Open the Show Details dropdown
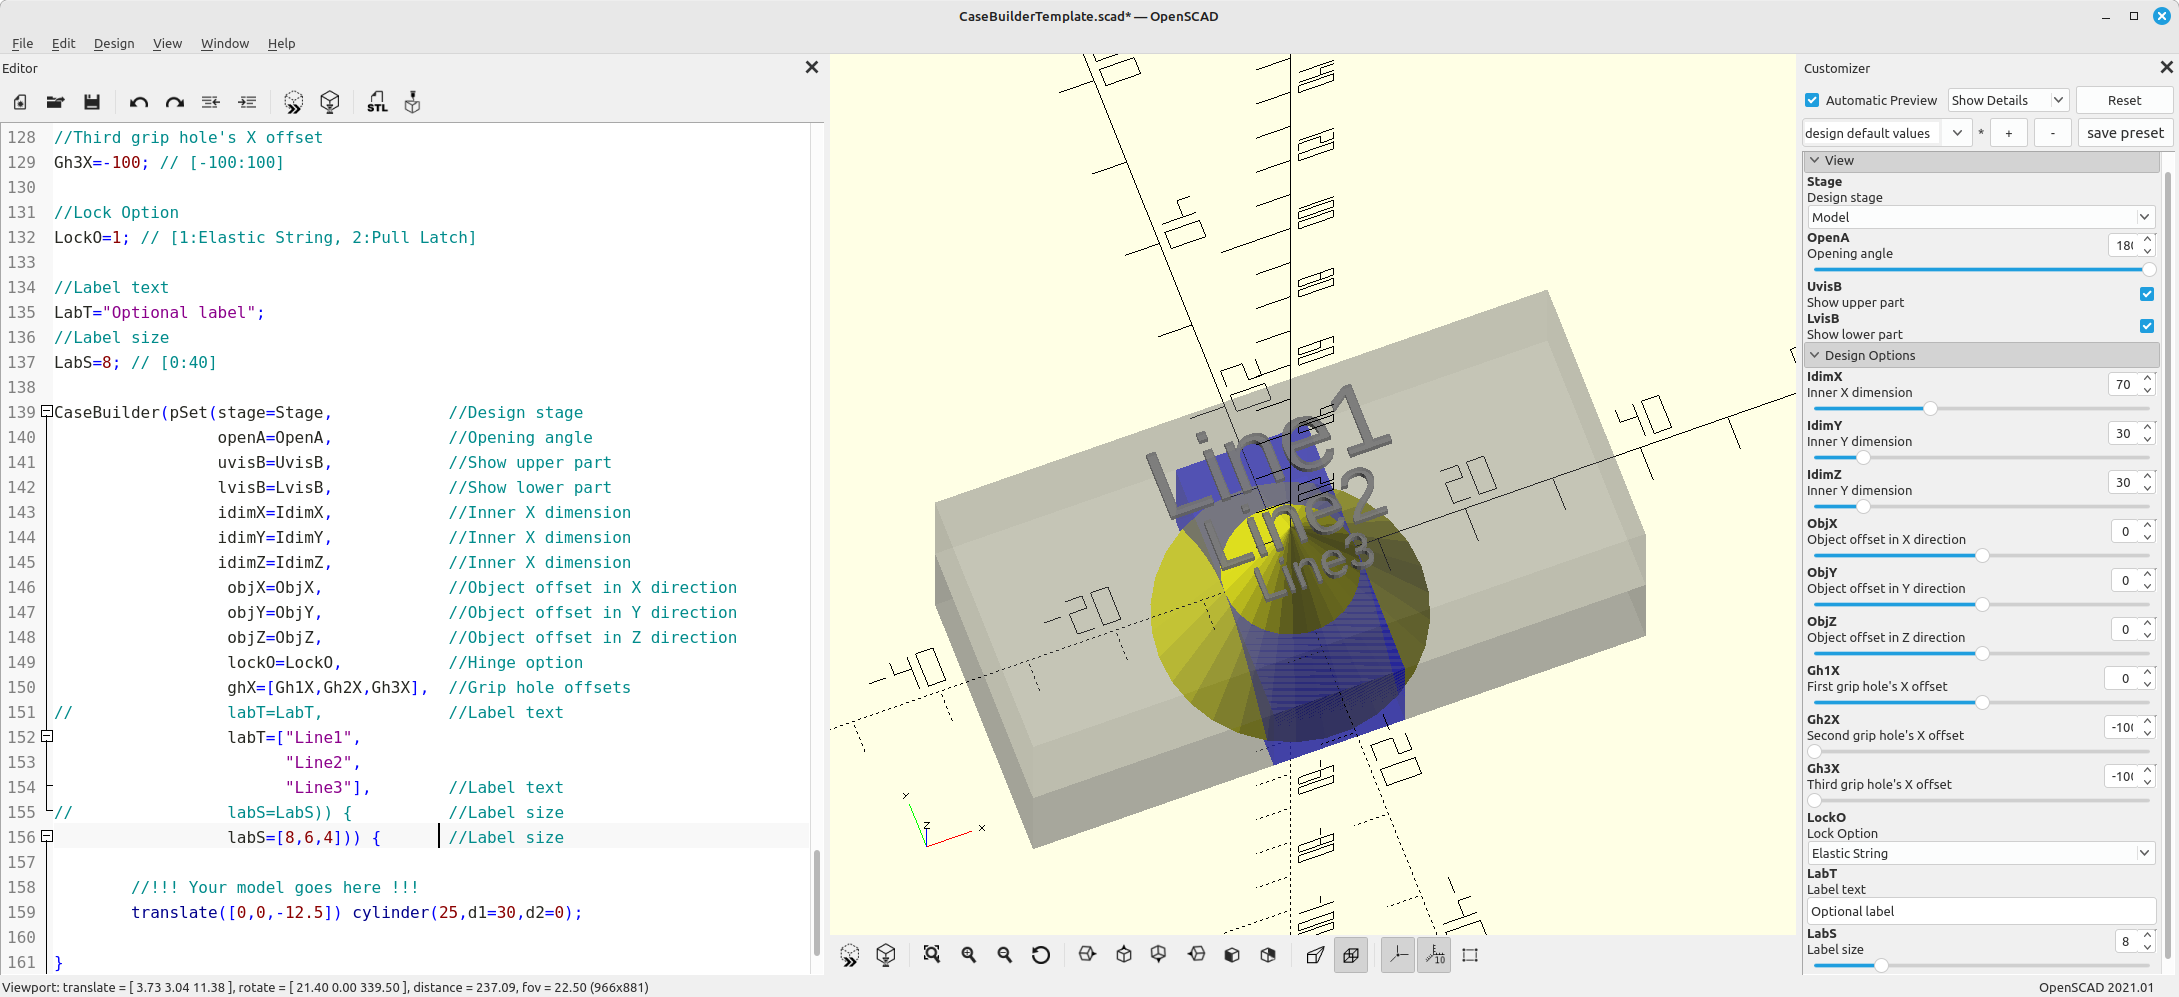Screen dimensions: 2179x997 point(2008,100)
